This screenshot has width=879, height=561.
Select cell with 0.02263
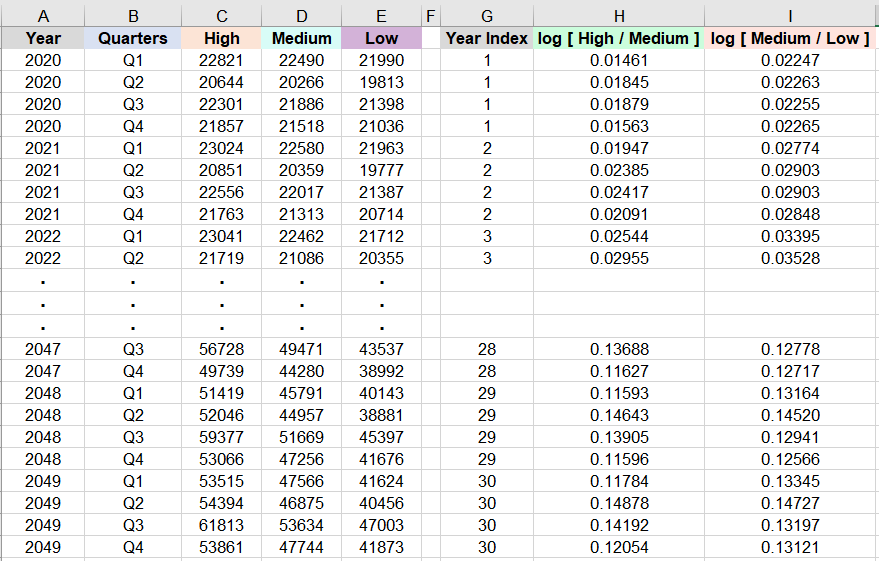coord(790,82)
